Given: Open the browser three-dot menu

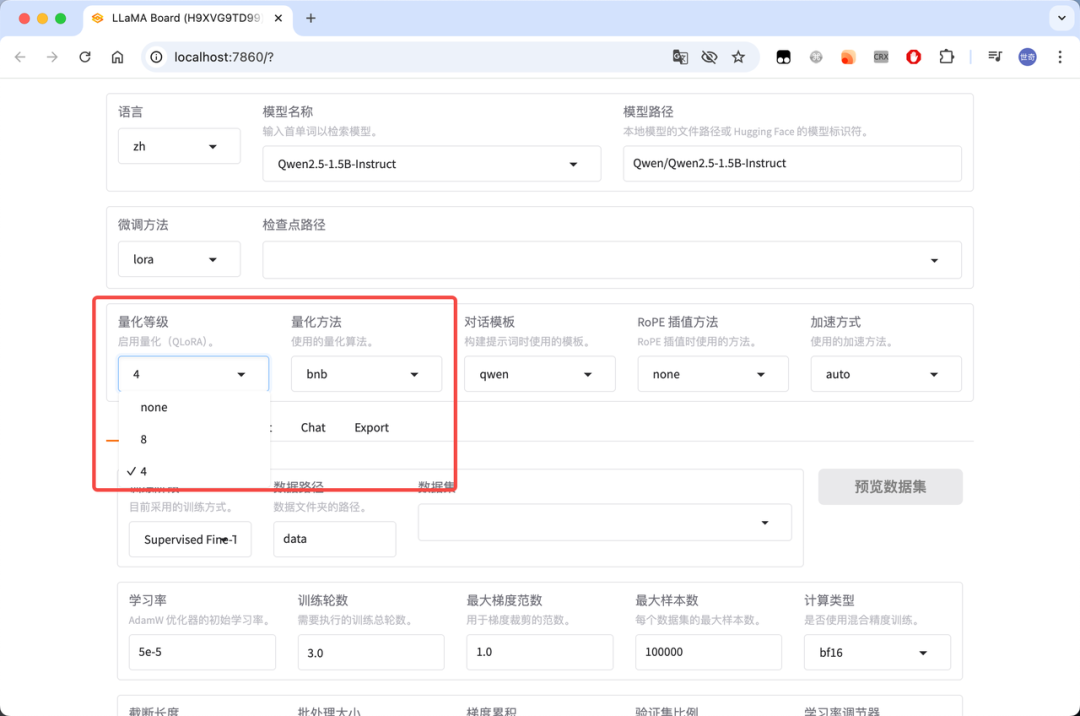Looking at the screenshot, I should pos(1060,57).
